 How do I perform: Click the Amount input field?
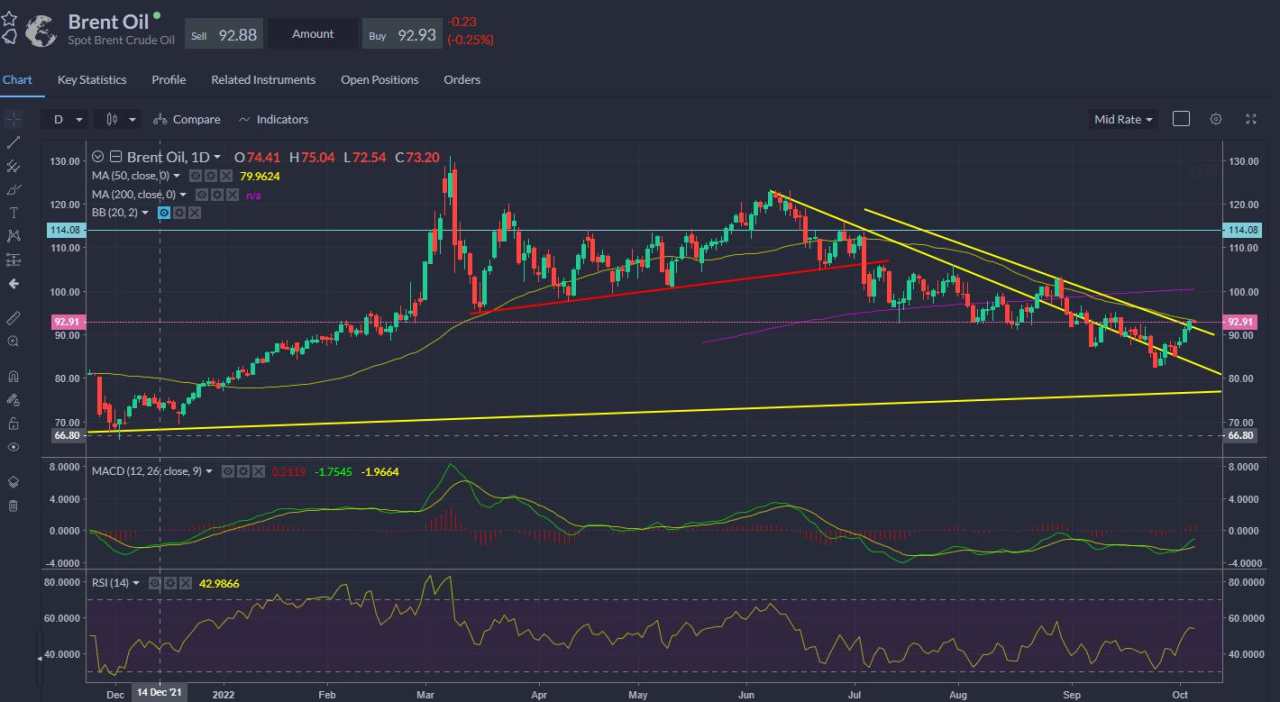[x=313, y=34]
